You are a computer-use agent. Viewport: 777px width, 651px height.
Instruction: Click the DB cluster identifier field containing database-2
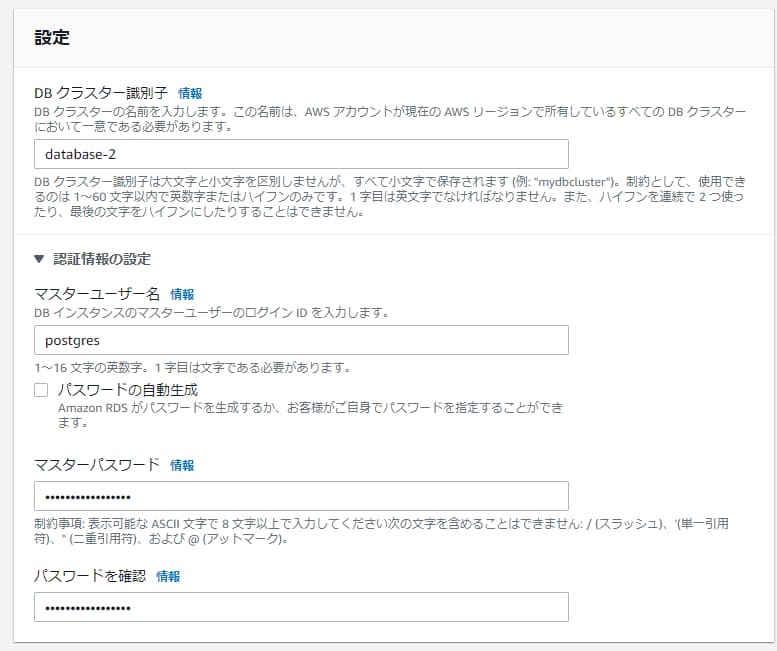click(301, 154)
